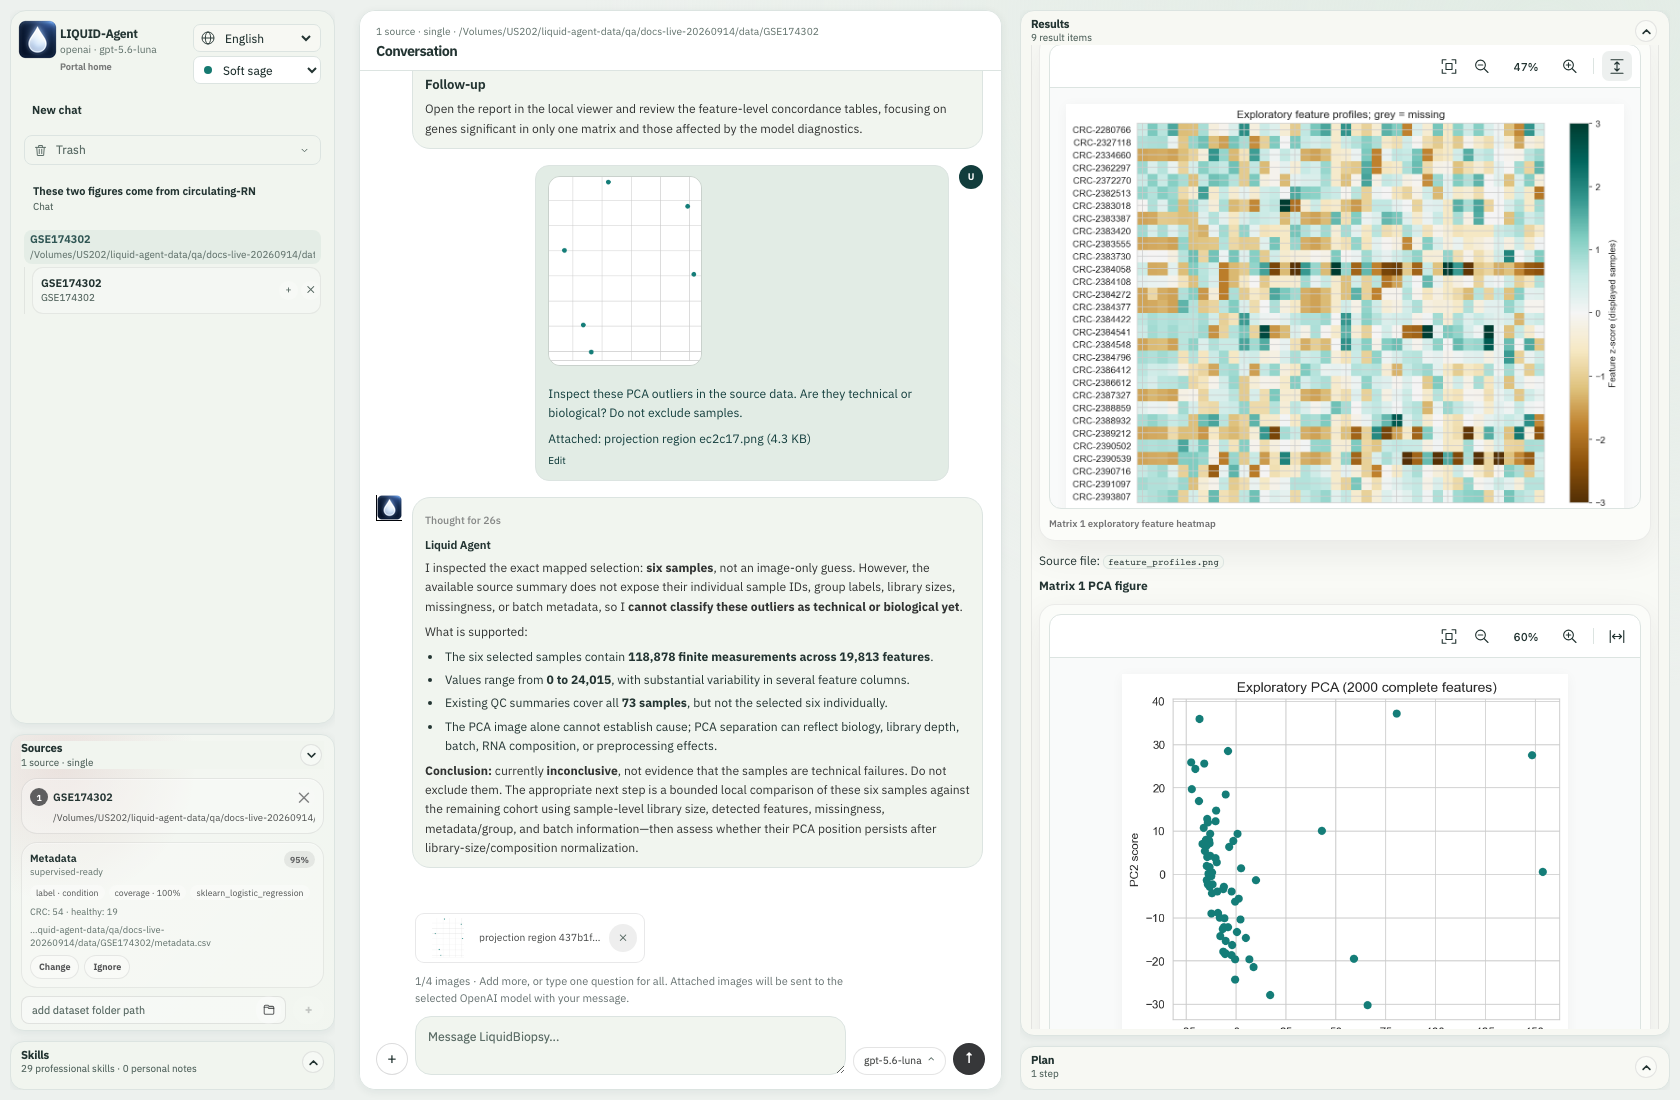Open the Soft sage theme dropdown
Viewport: 1680px width, 1100px height.
pos(257,70)
